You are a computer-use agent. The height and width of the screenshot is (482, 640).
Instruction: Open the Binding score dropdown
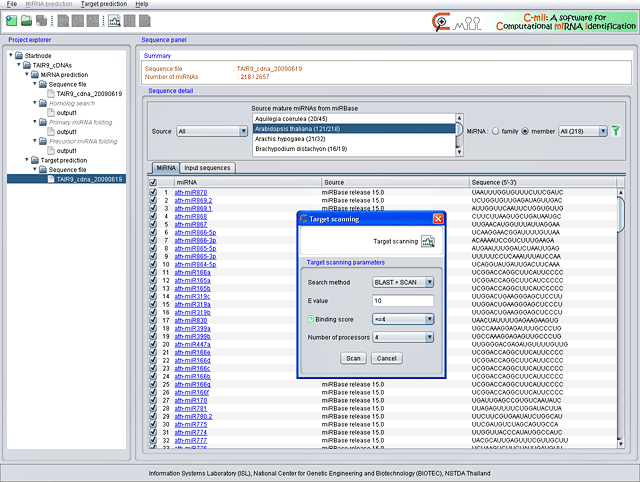point(402,319)
